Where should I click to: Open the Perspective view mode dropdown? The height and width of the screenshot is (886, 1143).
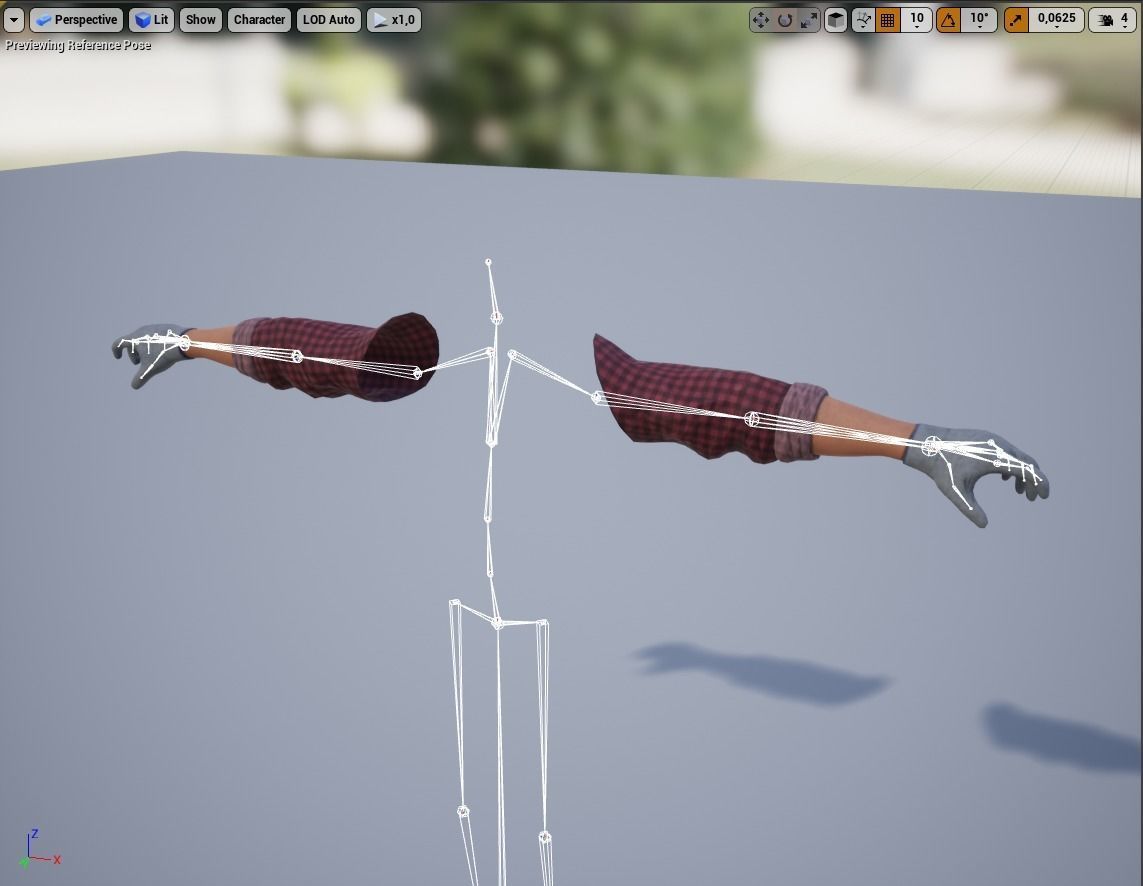point(77,20)
